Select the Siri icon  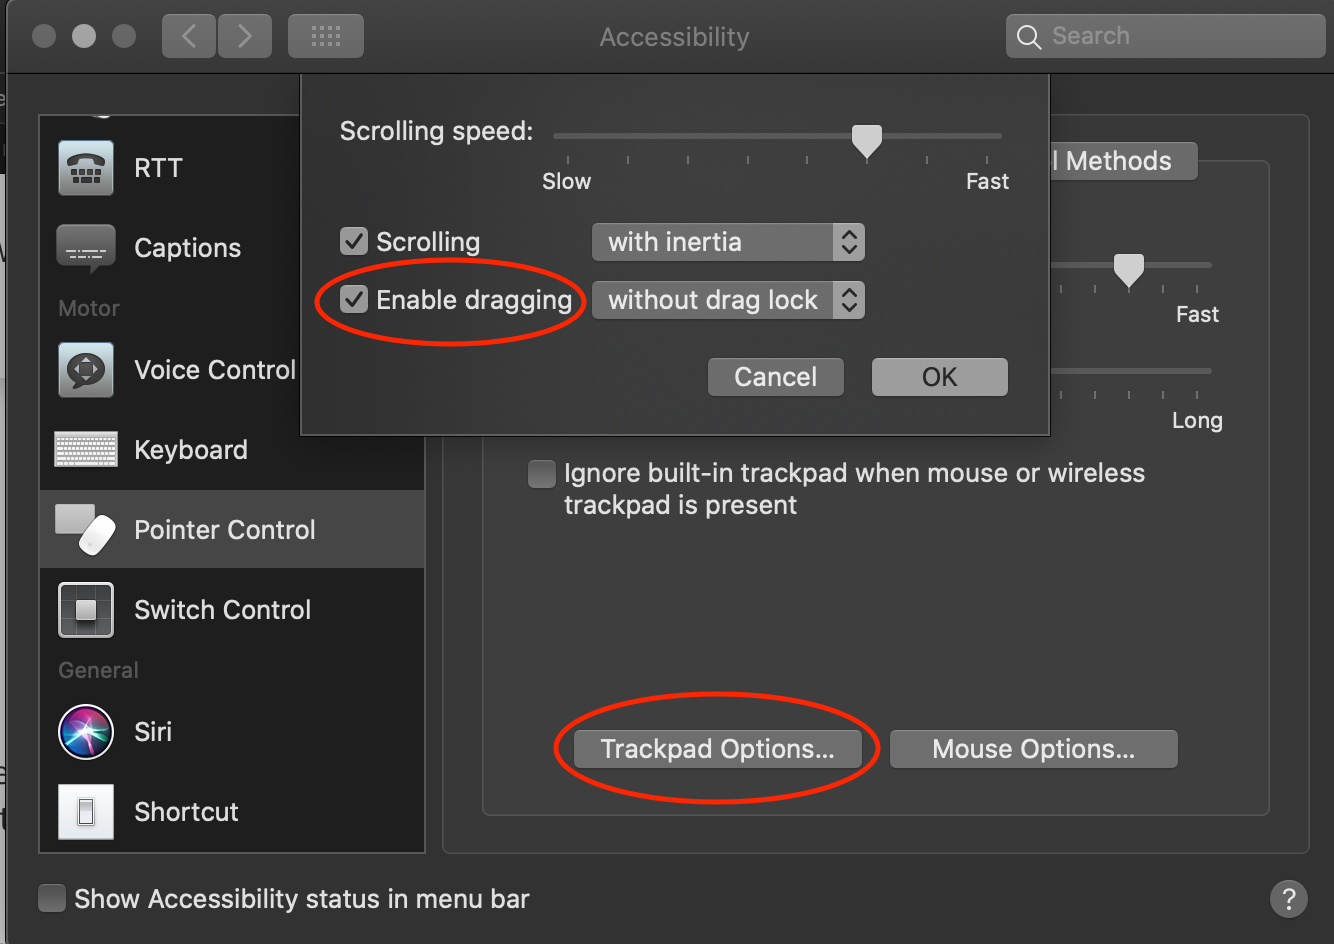tap(86, 732)
